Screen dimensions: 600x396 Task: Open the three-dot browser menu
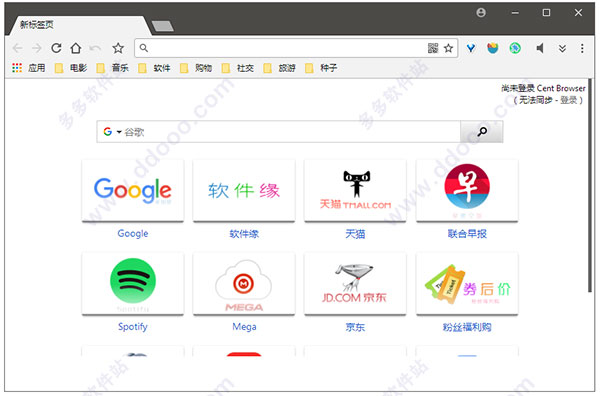(582, 48)
